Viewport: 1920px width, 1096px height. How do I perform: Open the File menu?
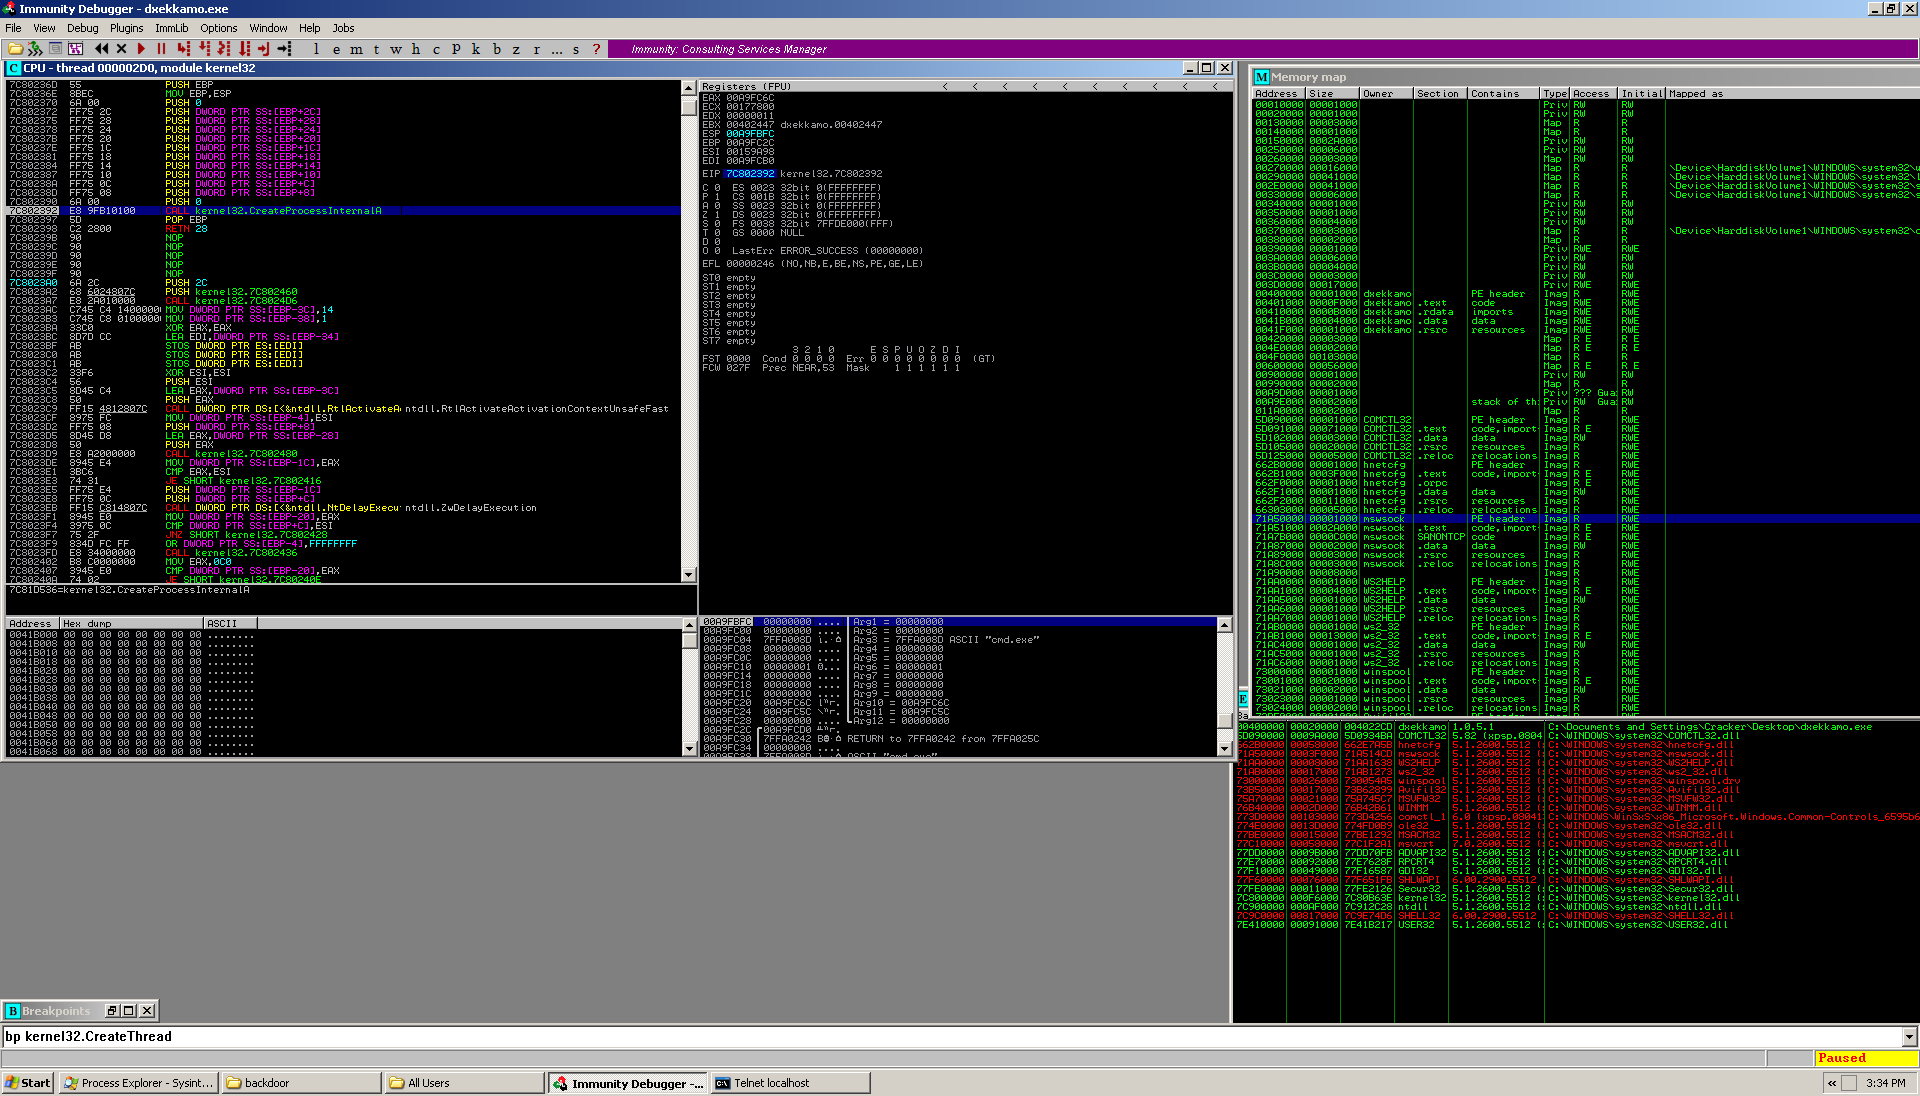tap(13, 28)
